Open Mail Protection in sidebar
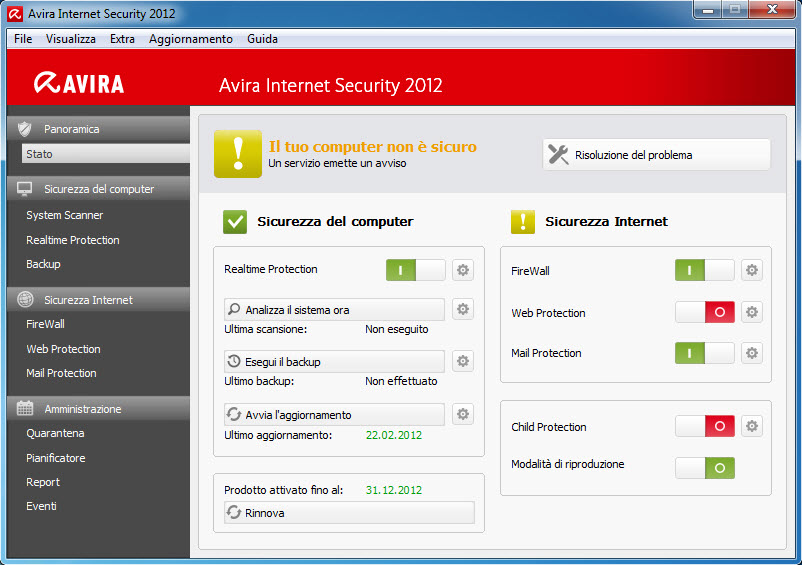This screenshot has width=802, height=565. point(61,373)
